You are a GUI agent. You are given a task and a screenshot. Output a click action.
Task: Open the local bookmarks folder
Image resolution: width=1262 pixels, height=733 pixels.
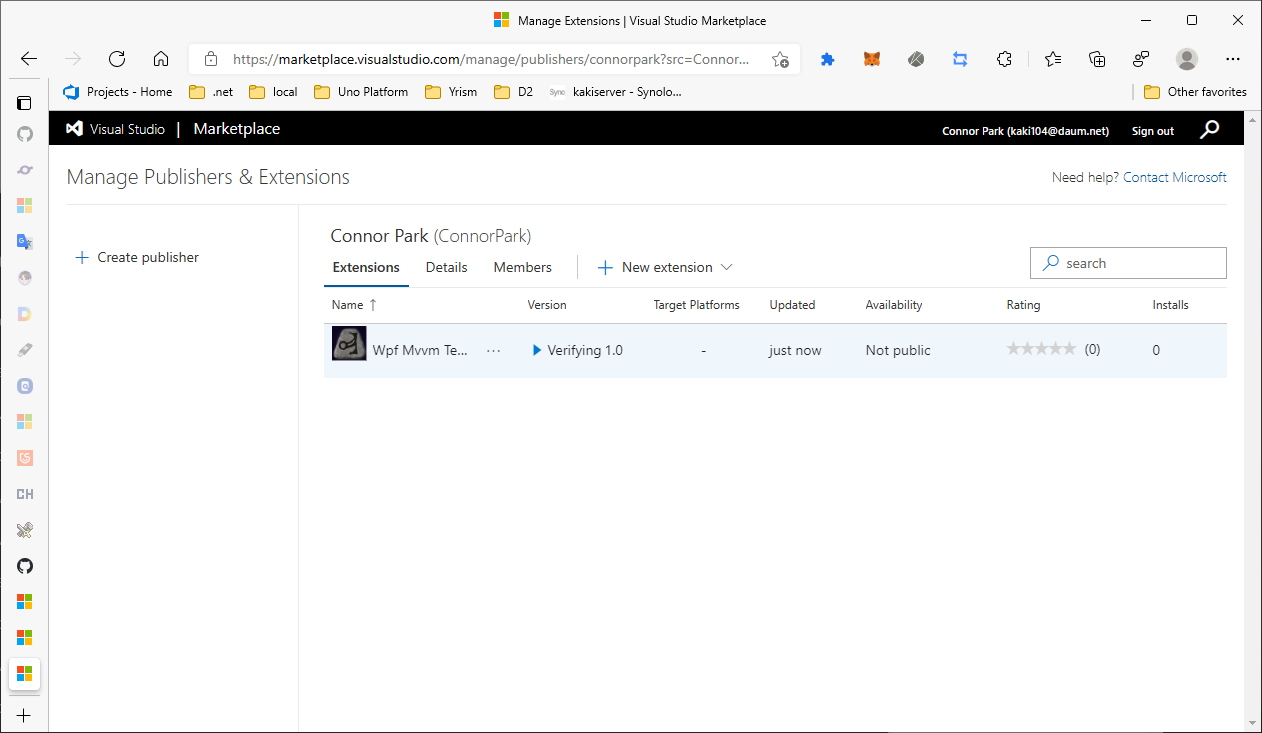[x=273, y=92]
